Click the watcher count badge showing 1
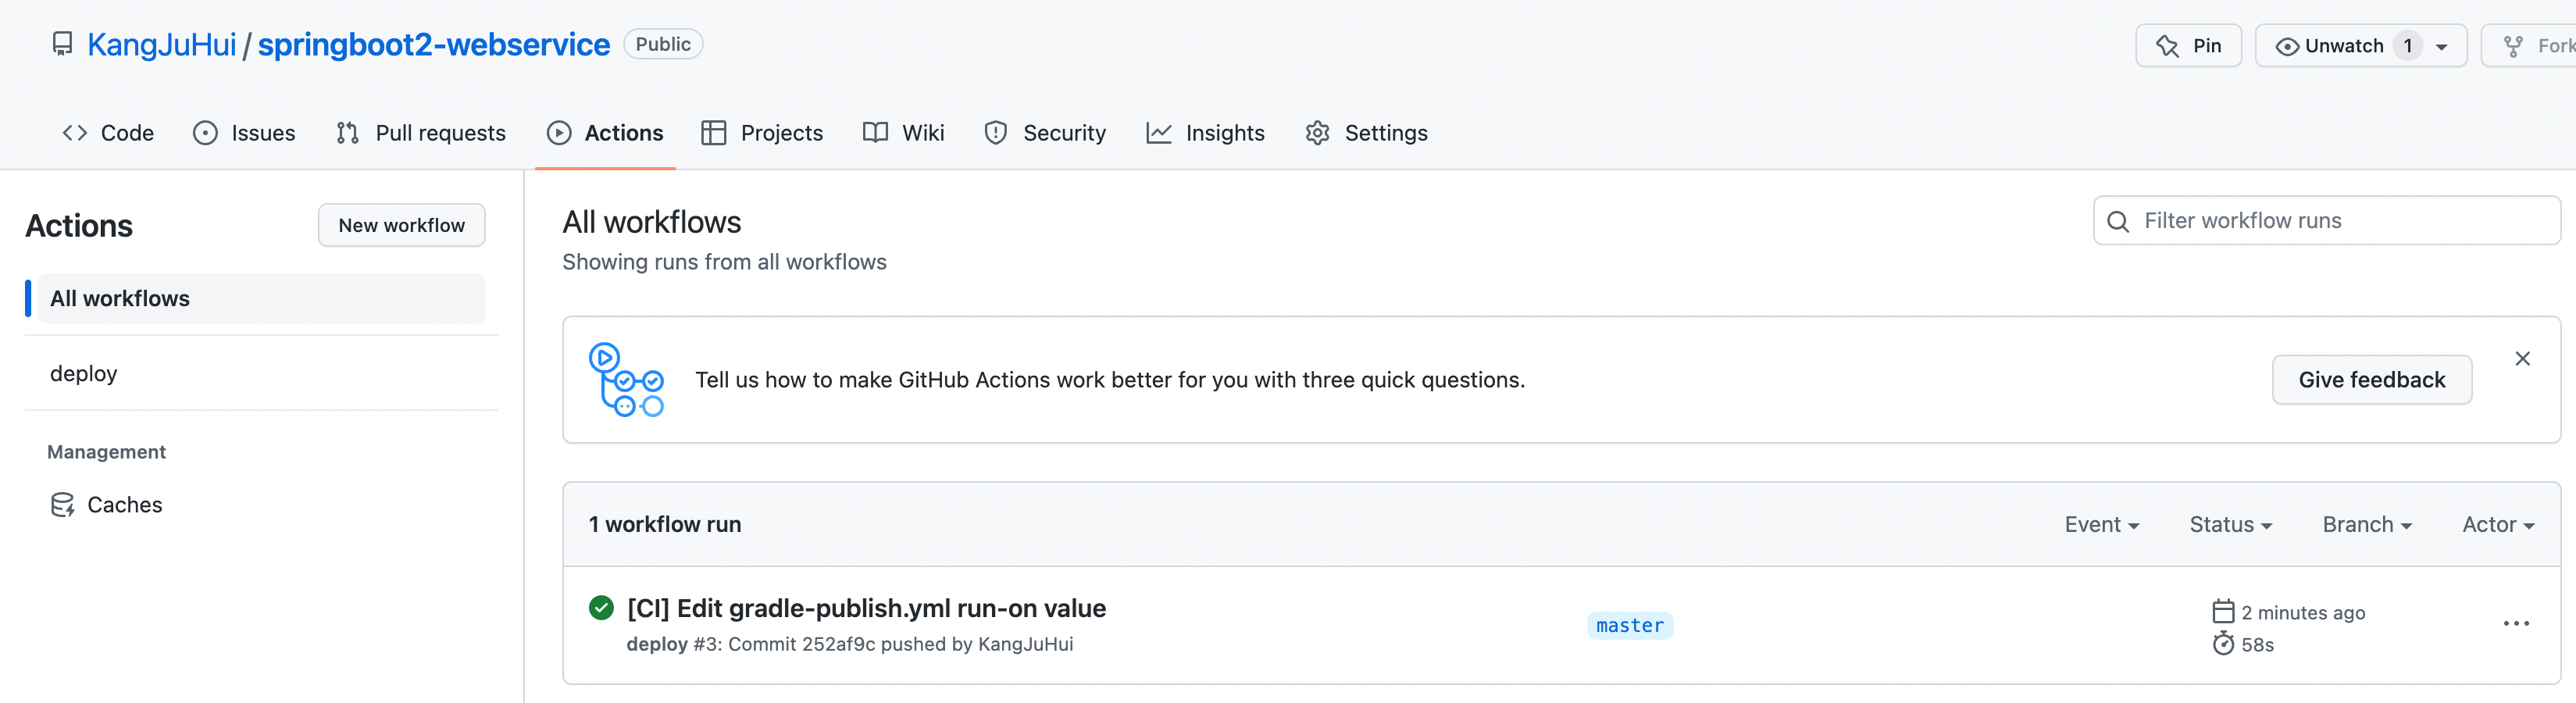The width and height of the screenshot is (2576, 703). 2407,46
